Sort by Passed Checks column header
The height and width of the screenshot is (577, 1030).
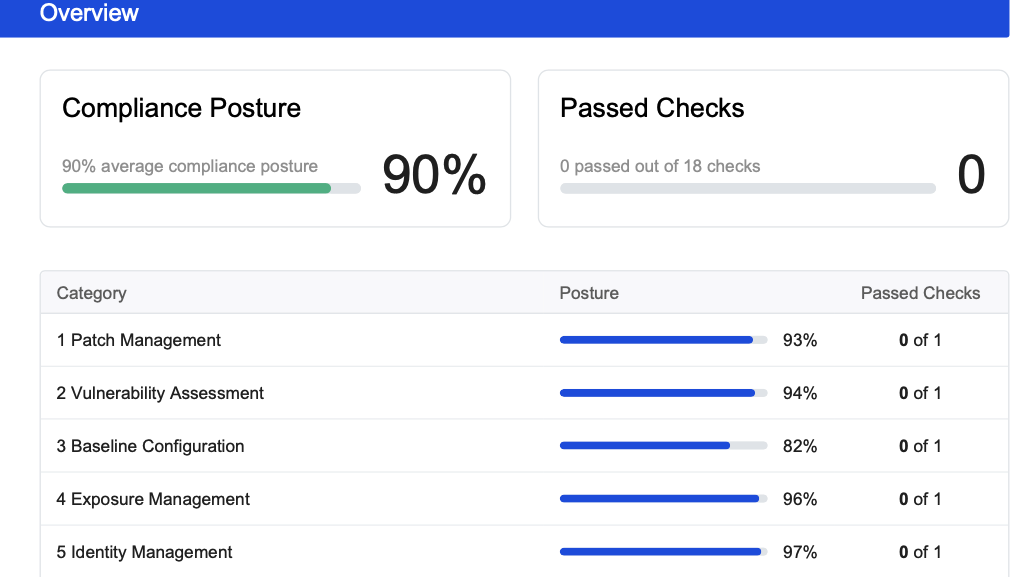[x=920, y=293]
